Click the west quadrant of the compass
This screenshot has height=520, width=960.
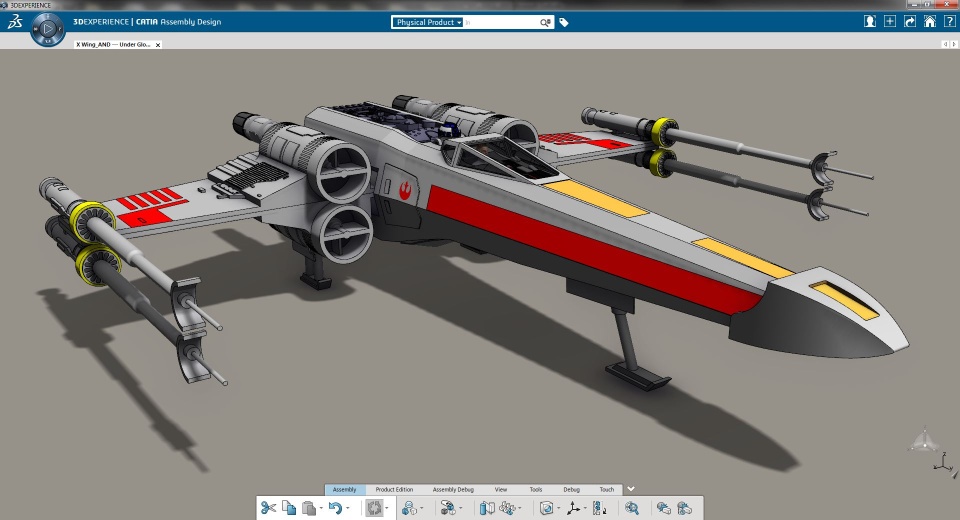point(36,29)
